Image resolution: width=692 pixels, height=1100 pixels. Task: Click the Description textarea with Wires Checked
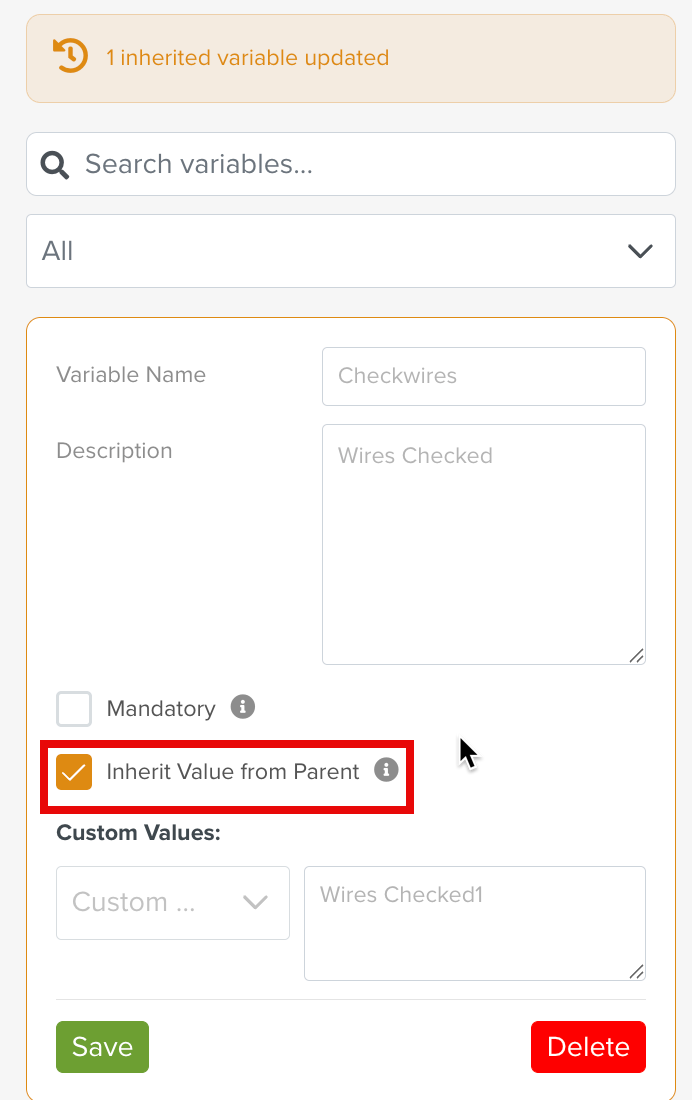(x=483, y=544)
